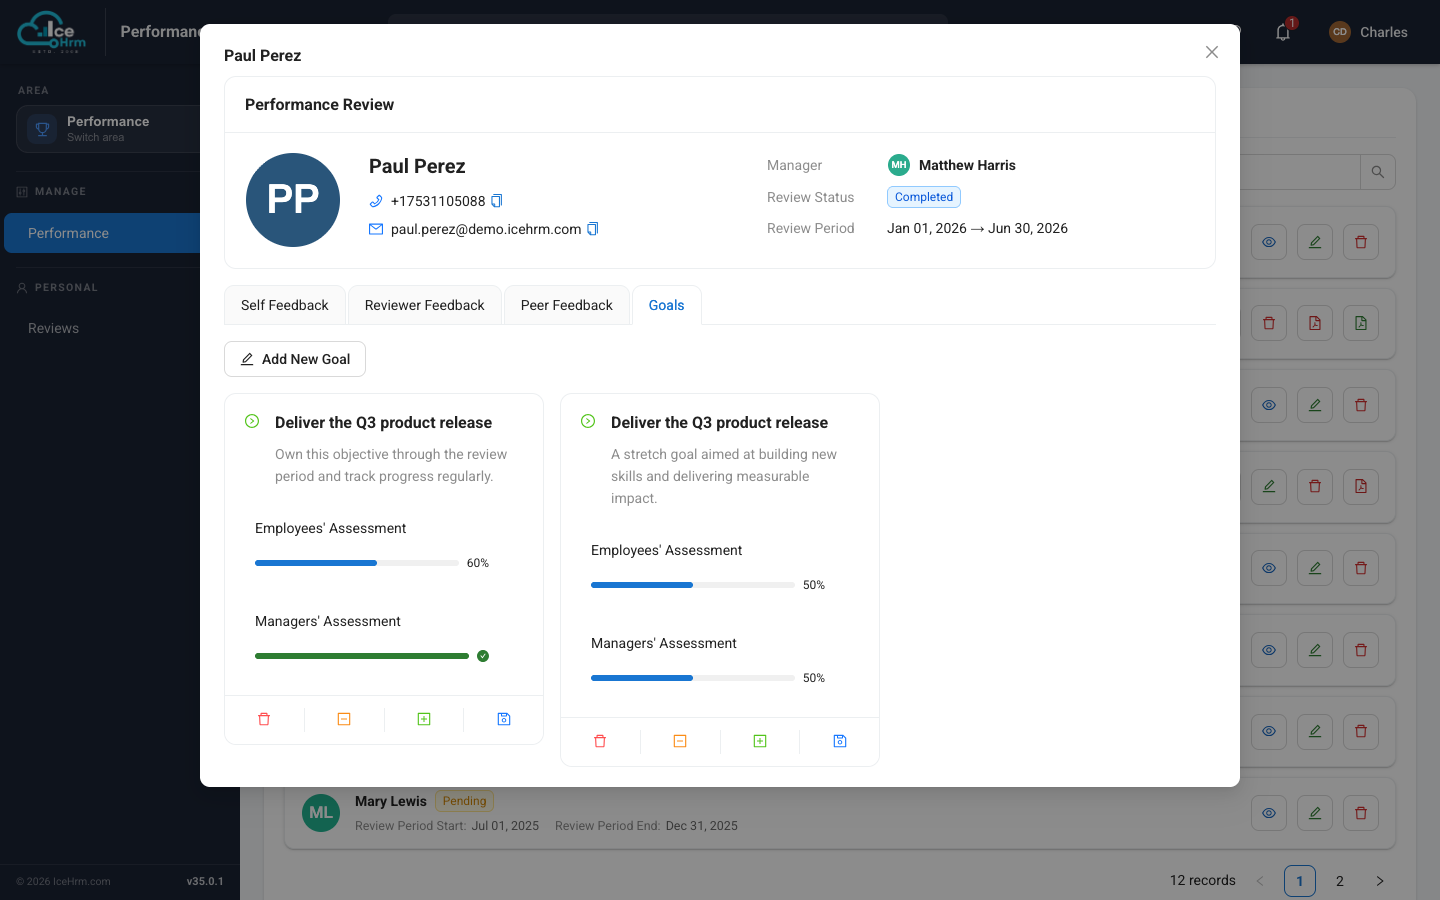Image resolution: width=1440 pixels, height=900 pixels.
Task: Copy the paul.perez@demo.icehrm.com email address
Action: (x=592, y=229)
